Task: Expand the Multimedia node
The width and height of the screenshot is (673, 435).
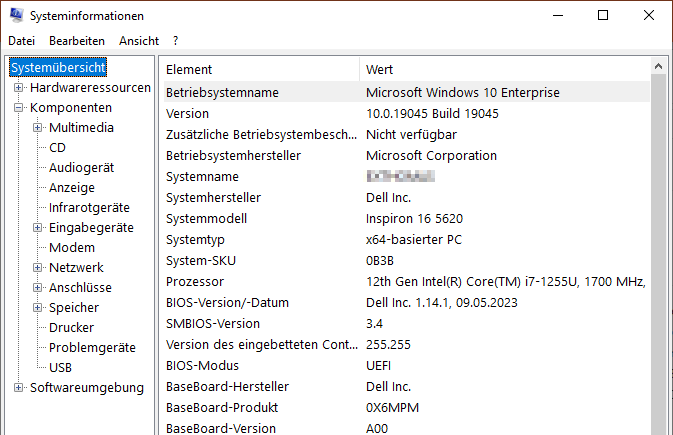Action: tap(38, 128)
